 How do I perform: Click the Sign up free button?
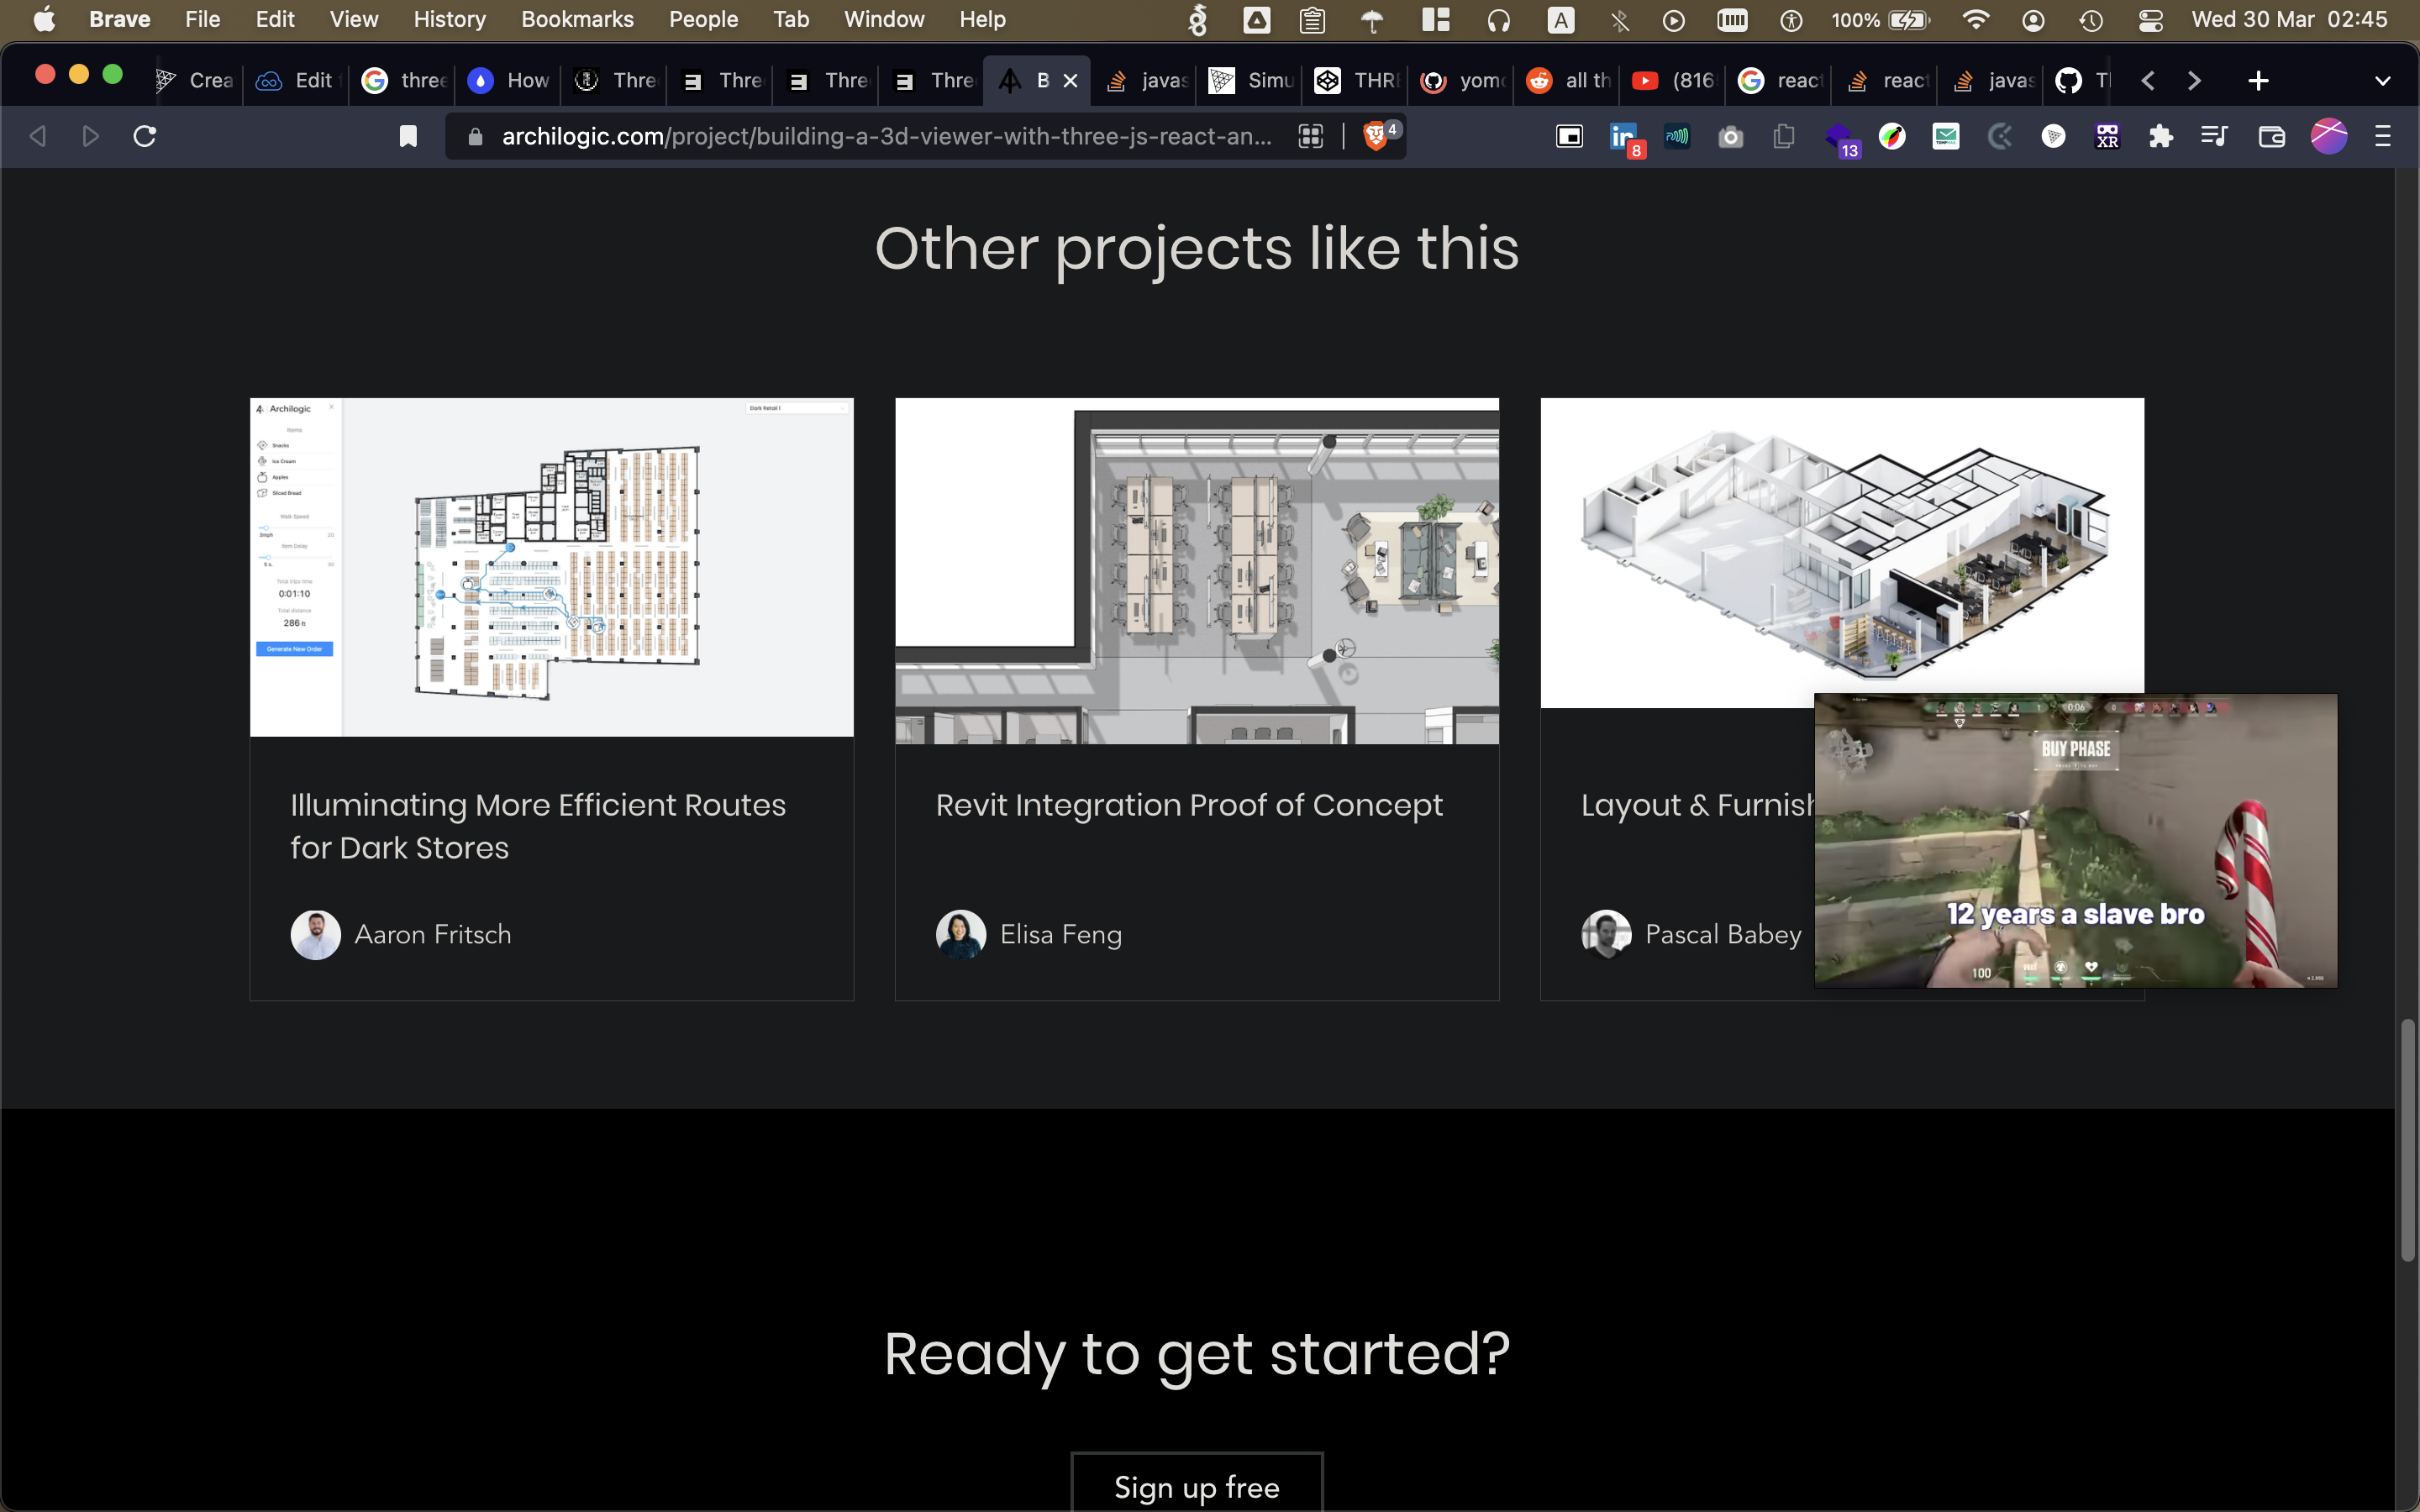pyautogui.click(x=1196, y=1486)
